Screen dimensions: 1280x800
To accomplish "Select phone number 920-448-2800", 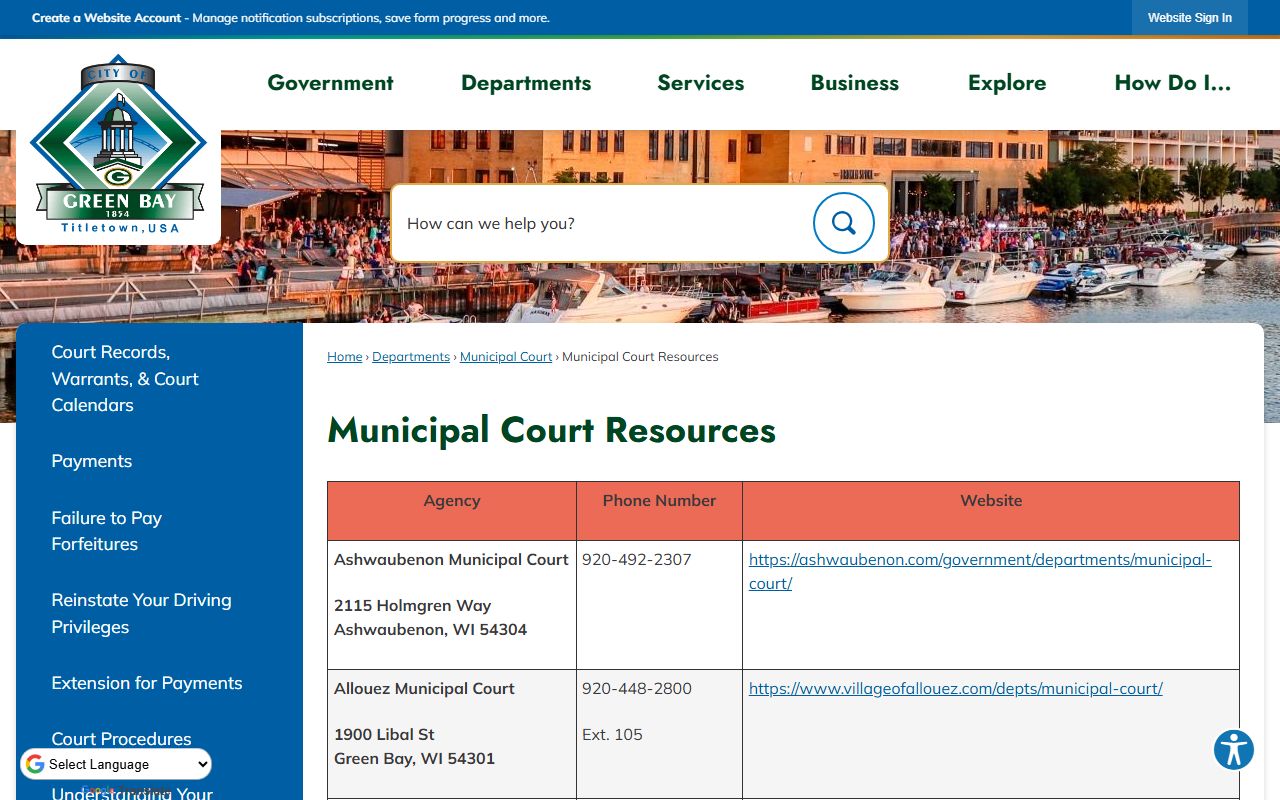I will point(637,688).
